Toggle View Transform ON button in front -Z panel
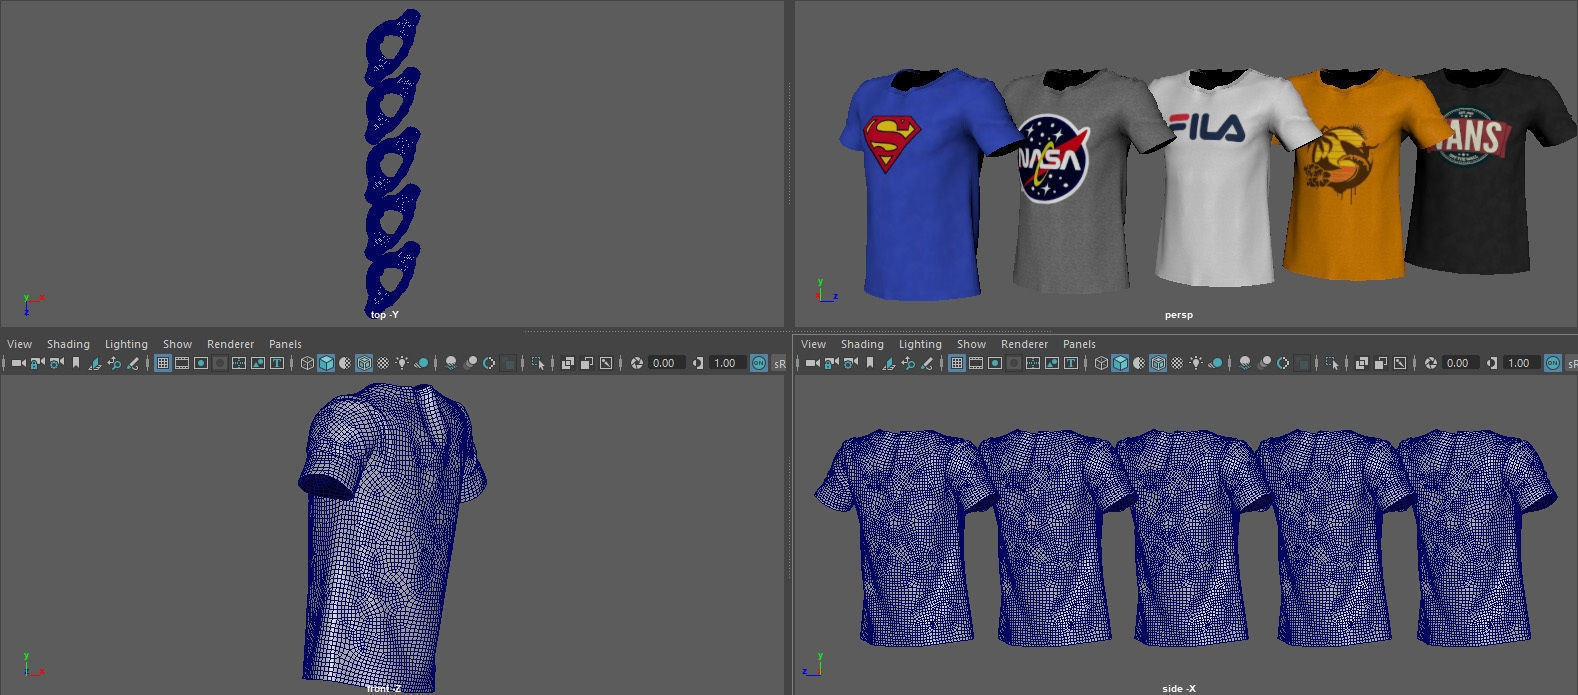 (759, 363)
